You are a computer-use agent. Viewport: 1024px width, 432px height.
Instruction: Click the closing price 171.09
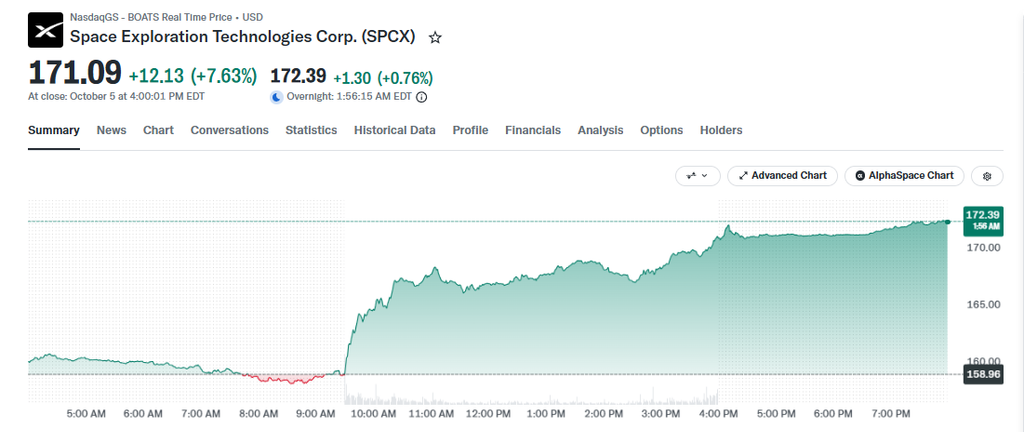(74, 72)
